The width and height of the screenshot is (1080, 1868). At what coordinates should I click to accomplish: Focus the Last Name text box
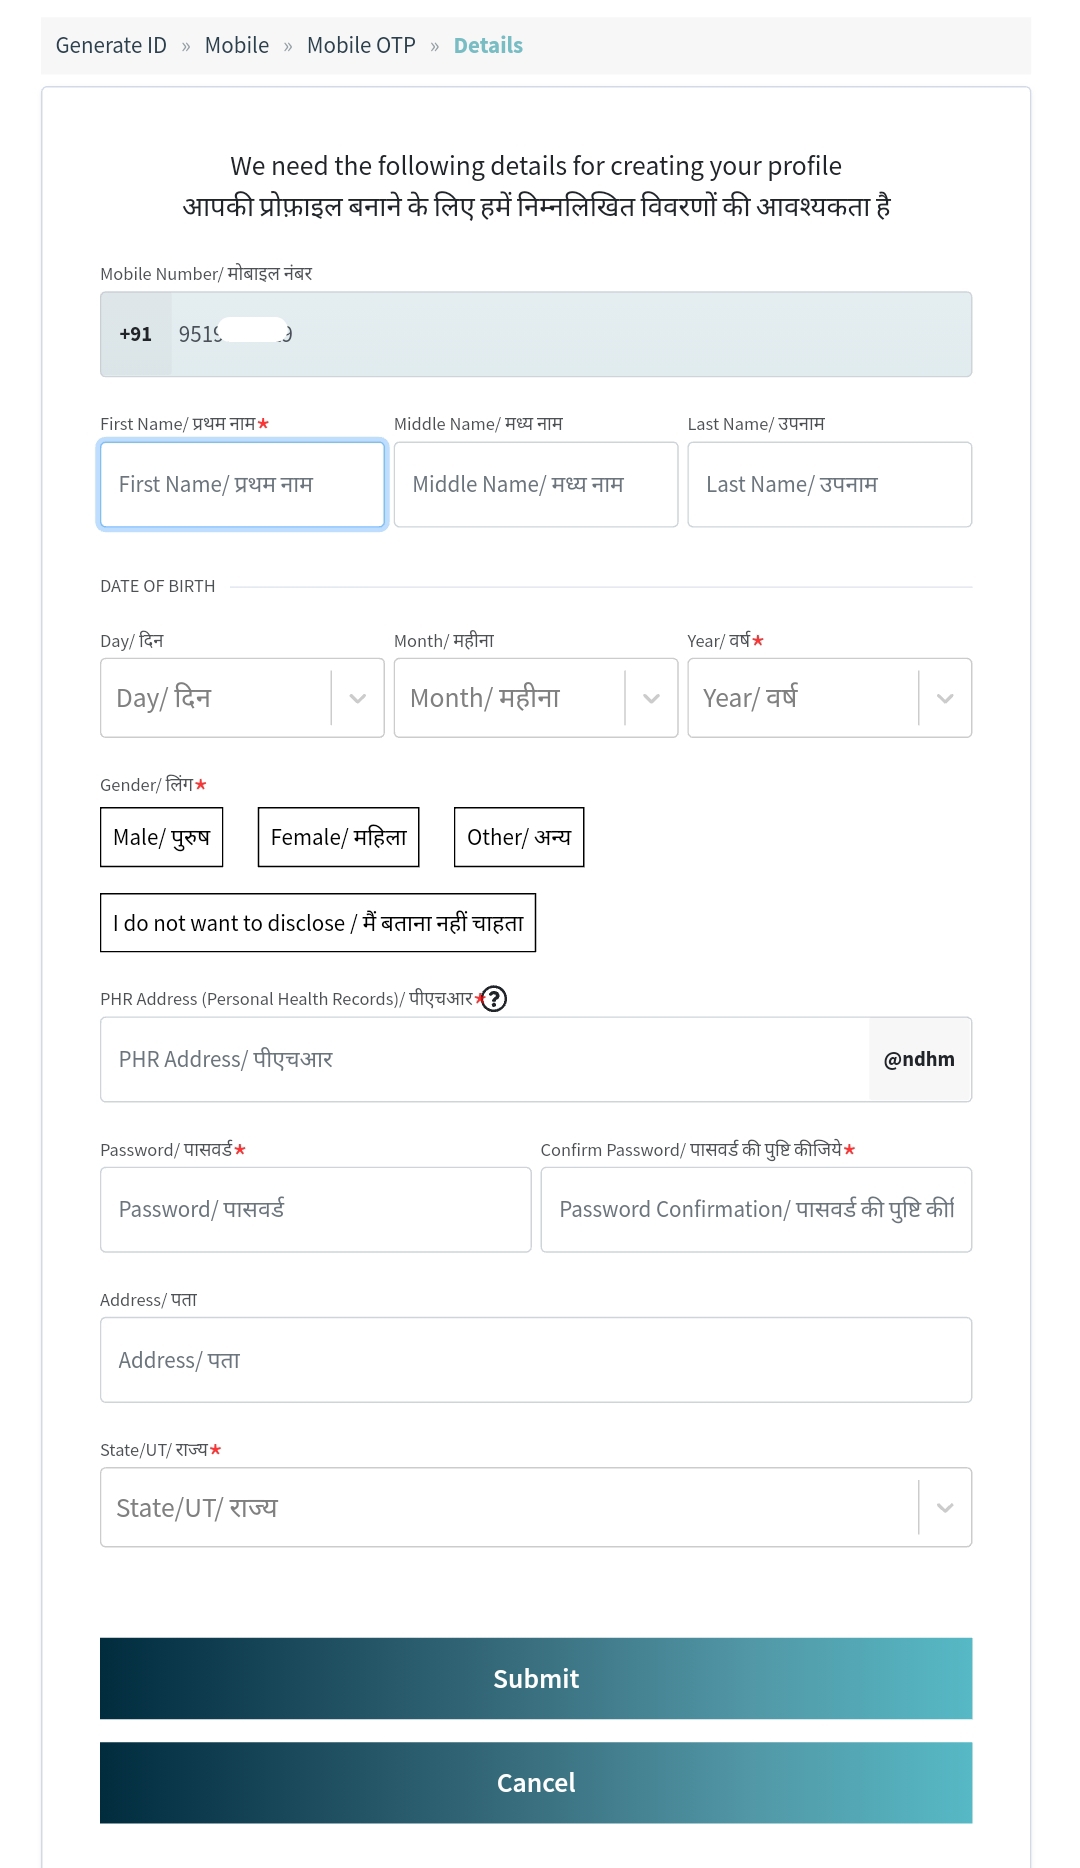pyautogui.click(x=830, y=485)
